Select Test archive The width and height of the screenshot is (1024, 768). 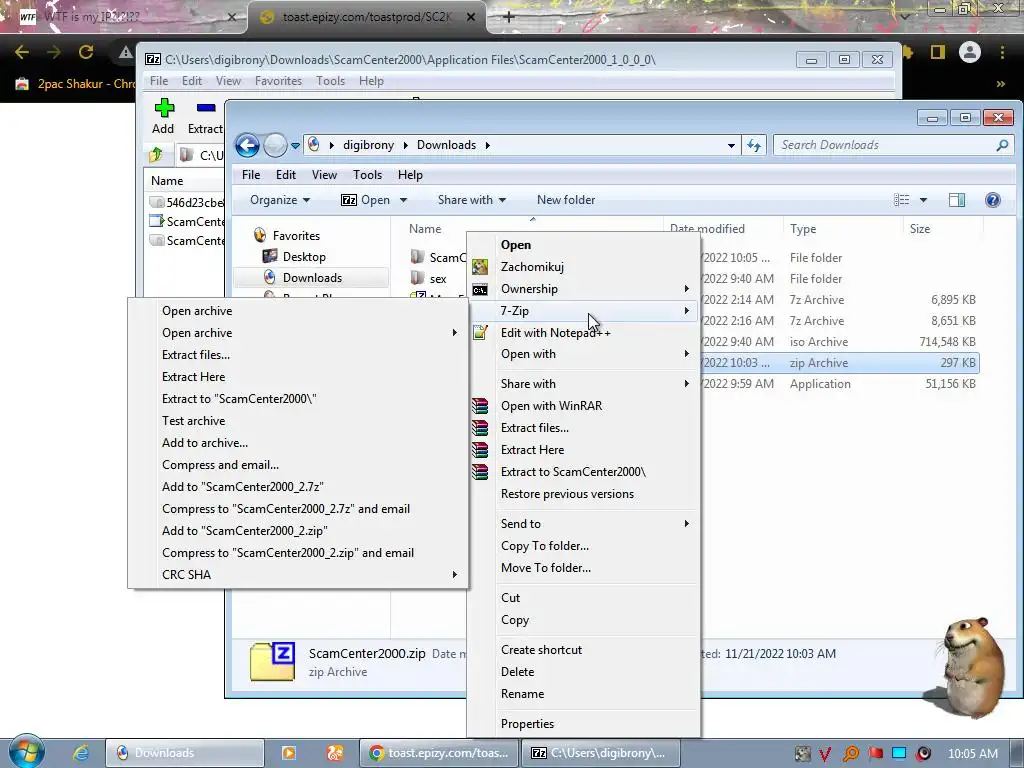point(193,421)
